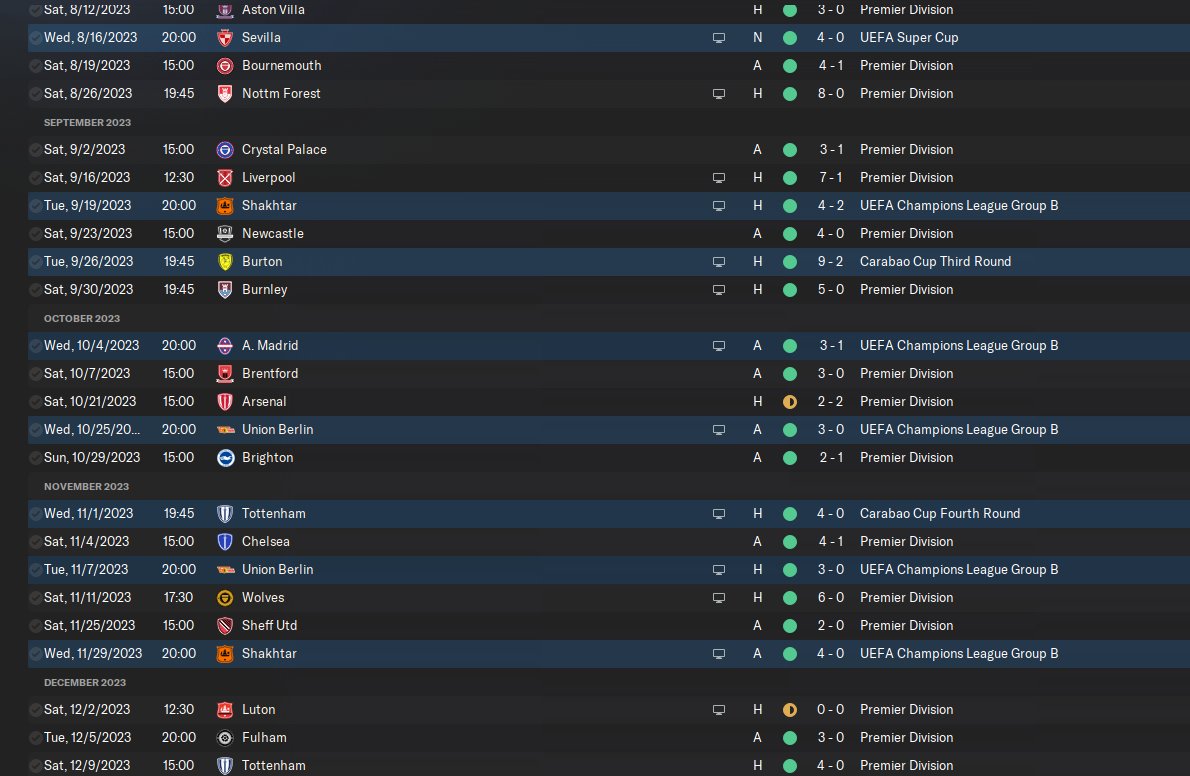Click the Sevilla club badge
The height and width of the screenshot is (776, 1190).
click(225, 38)
